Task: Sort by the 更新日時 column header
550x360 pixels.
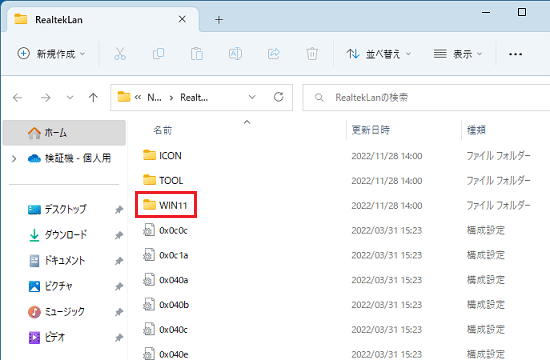Action: [371, 130]
